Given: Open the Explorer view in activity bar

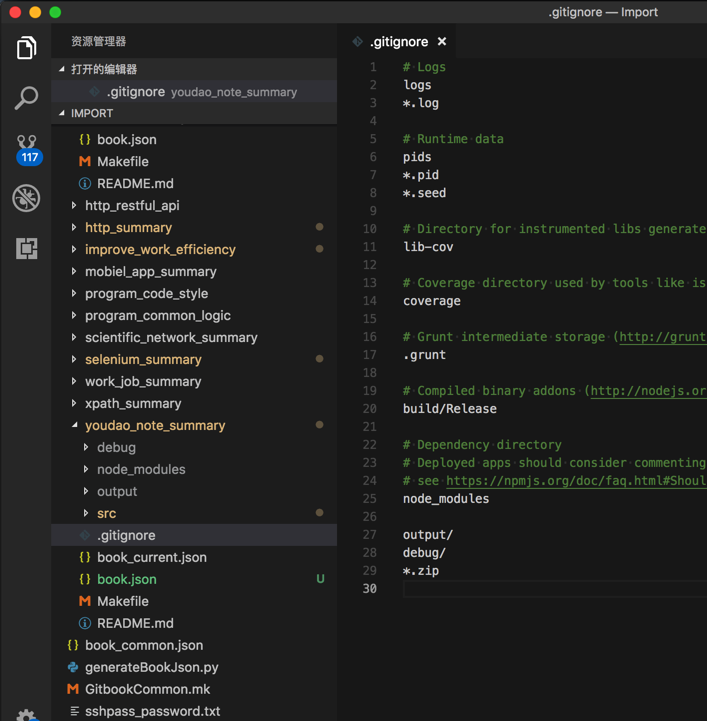Looking at the screenshot, I should tap(26, 48).
